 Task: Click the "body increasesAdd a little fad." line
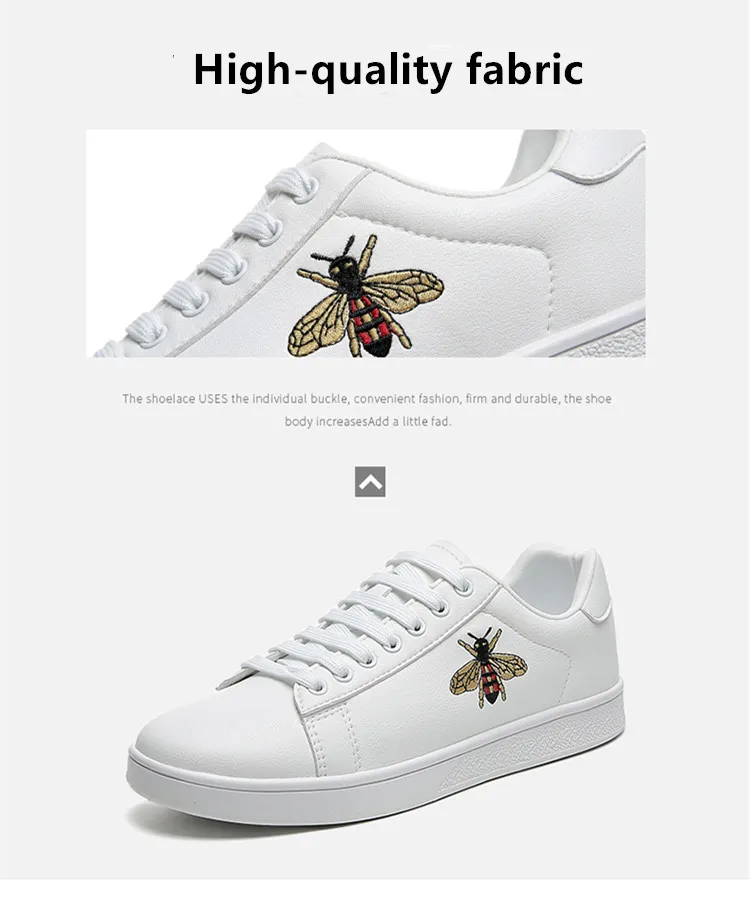click(368, 422)
